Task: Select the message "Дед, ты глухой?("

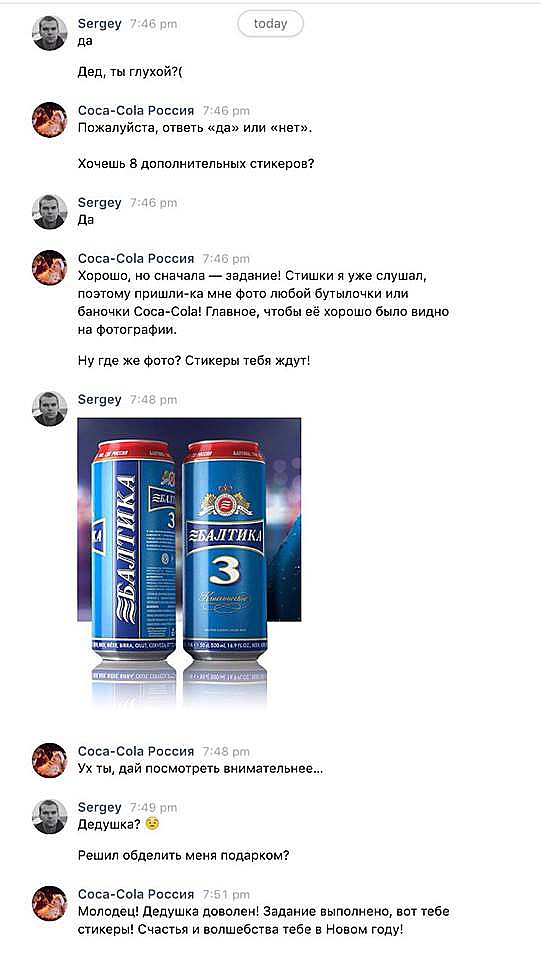Action: coord(130,72)
